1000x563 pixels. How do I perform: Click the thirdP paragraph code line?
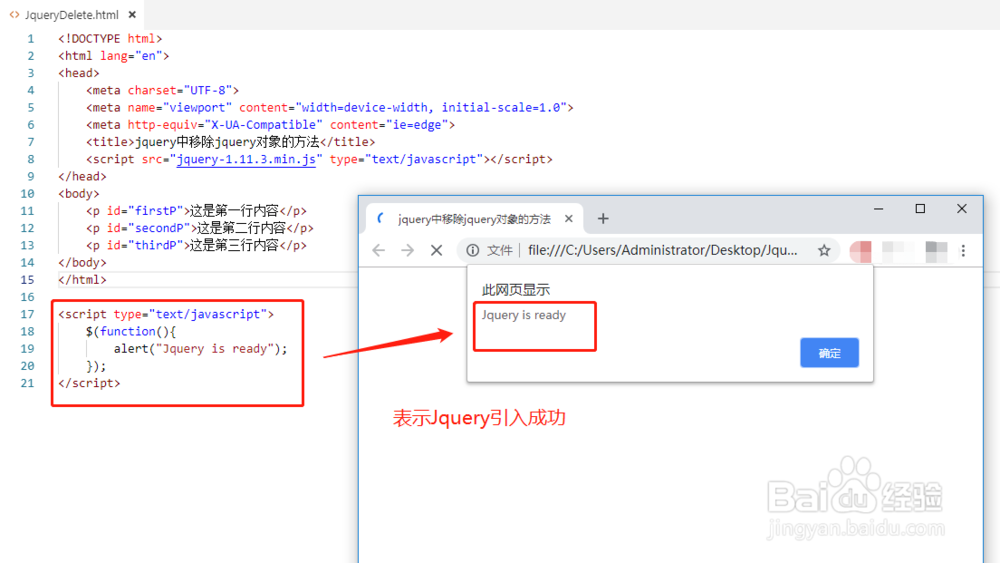[x=196, y=245]
